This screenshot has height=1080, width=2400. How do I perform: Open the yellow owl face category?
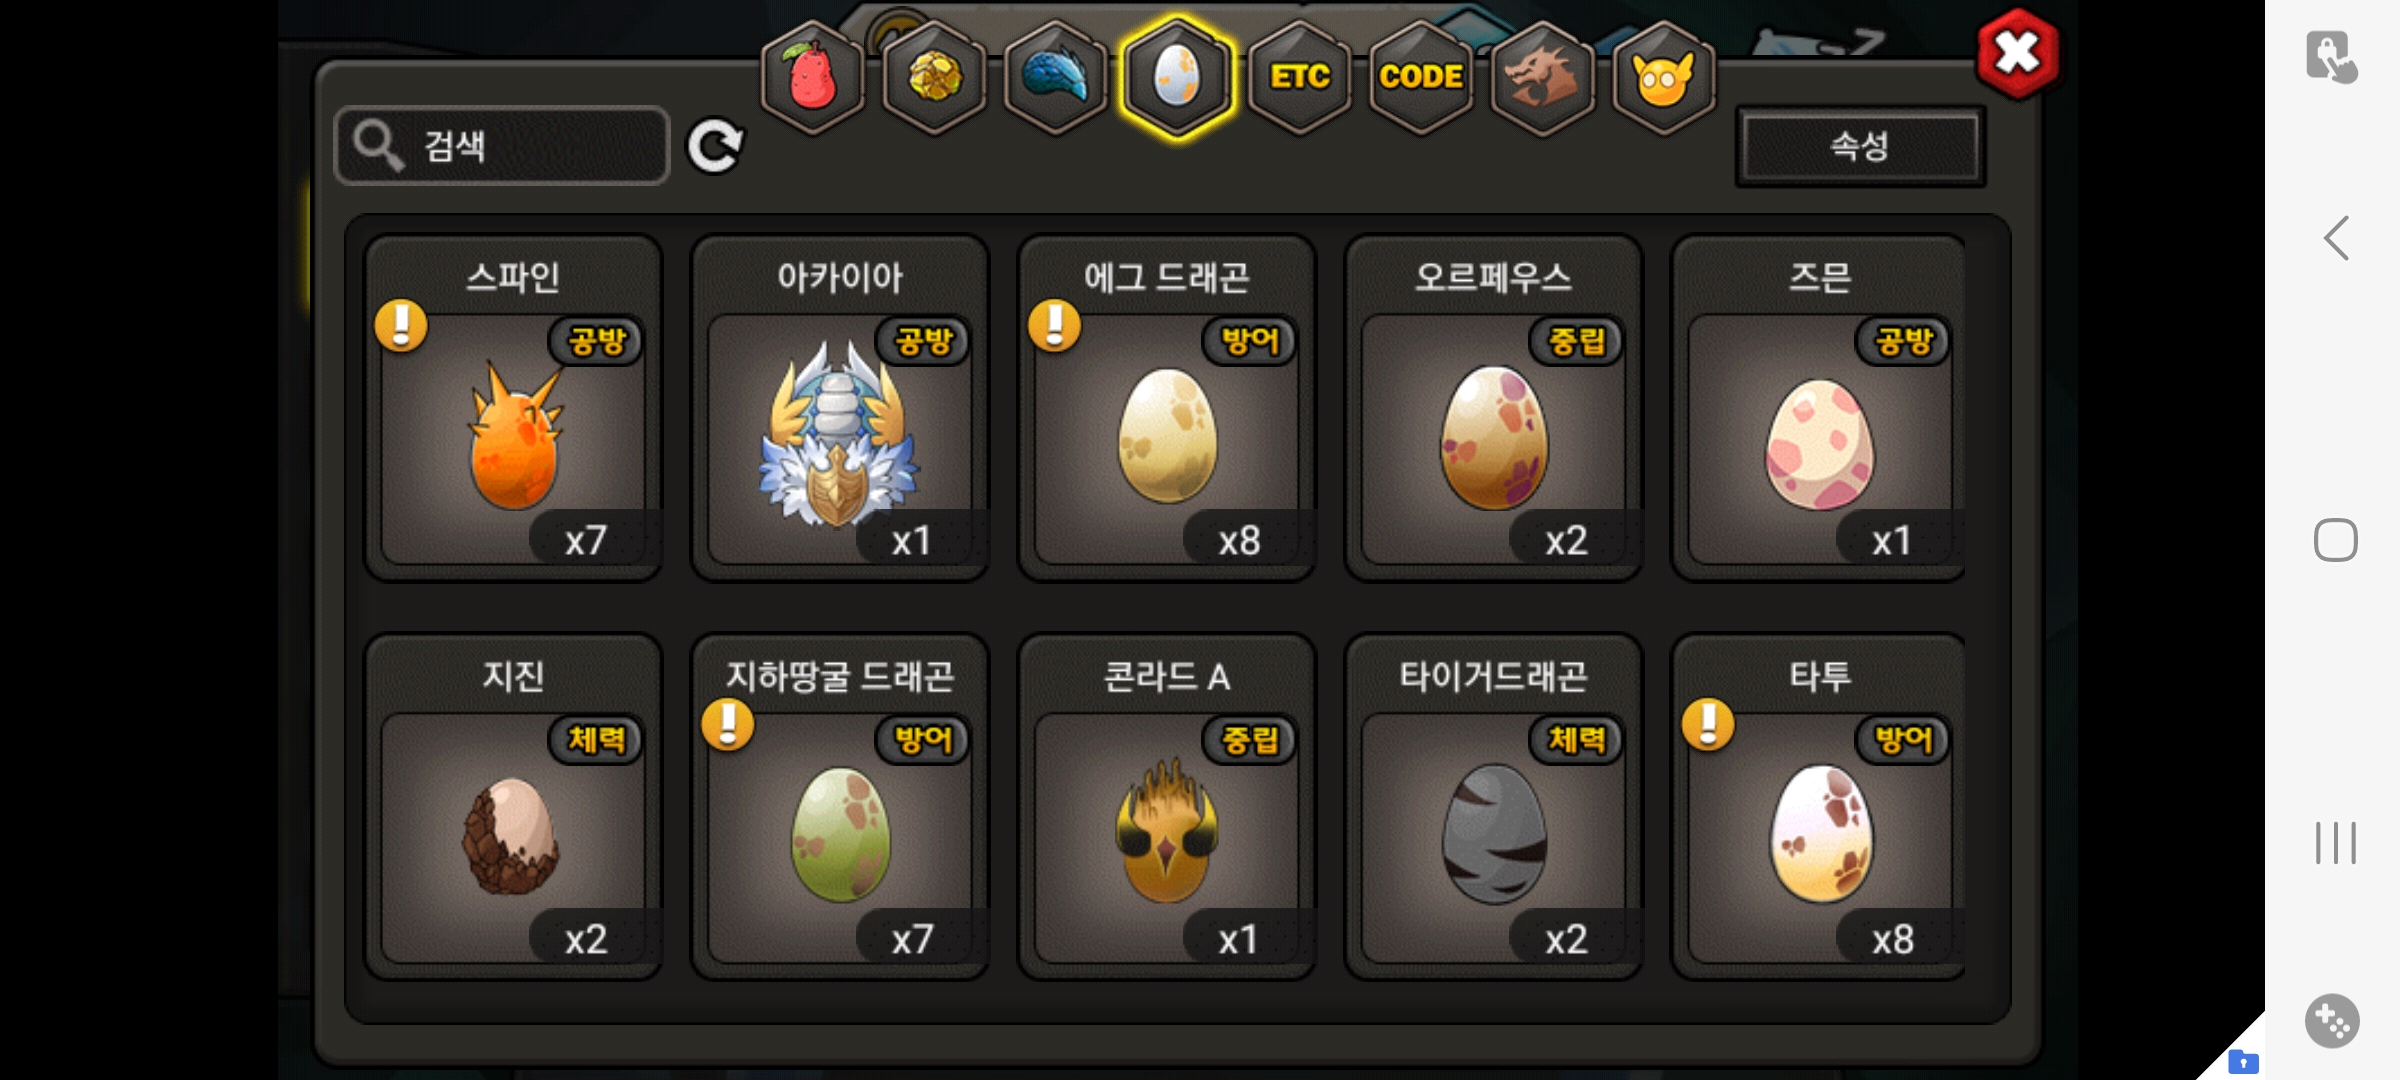pyautogui.click(x=1664, y=77)
